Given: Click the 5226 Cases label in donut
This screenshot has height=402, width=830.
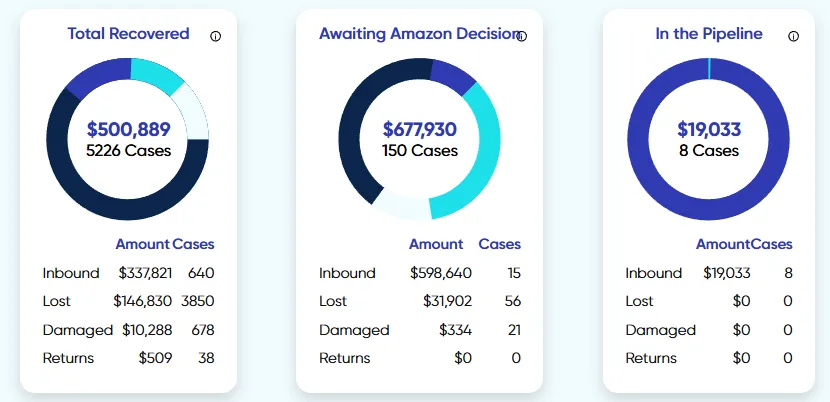Looking at the screenshot, I should [128, 152].
